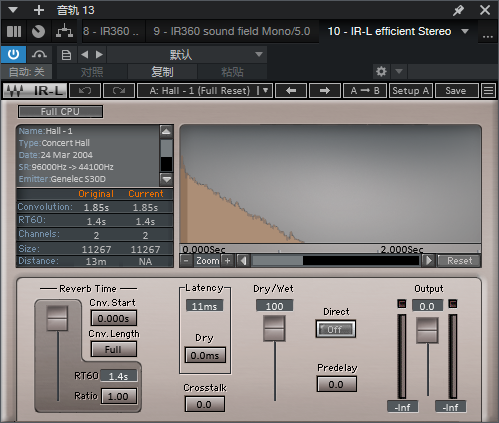Viewport: 499px width, 423px height.
Task: Expand the plugin tab list dropdown arrow
Action: point(465,31)
